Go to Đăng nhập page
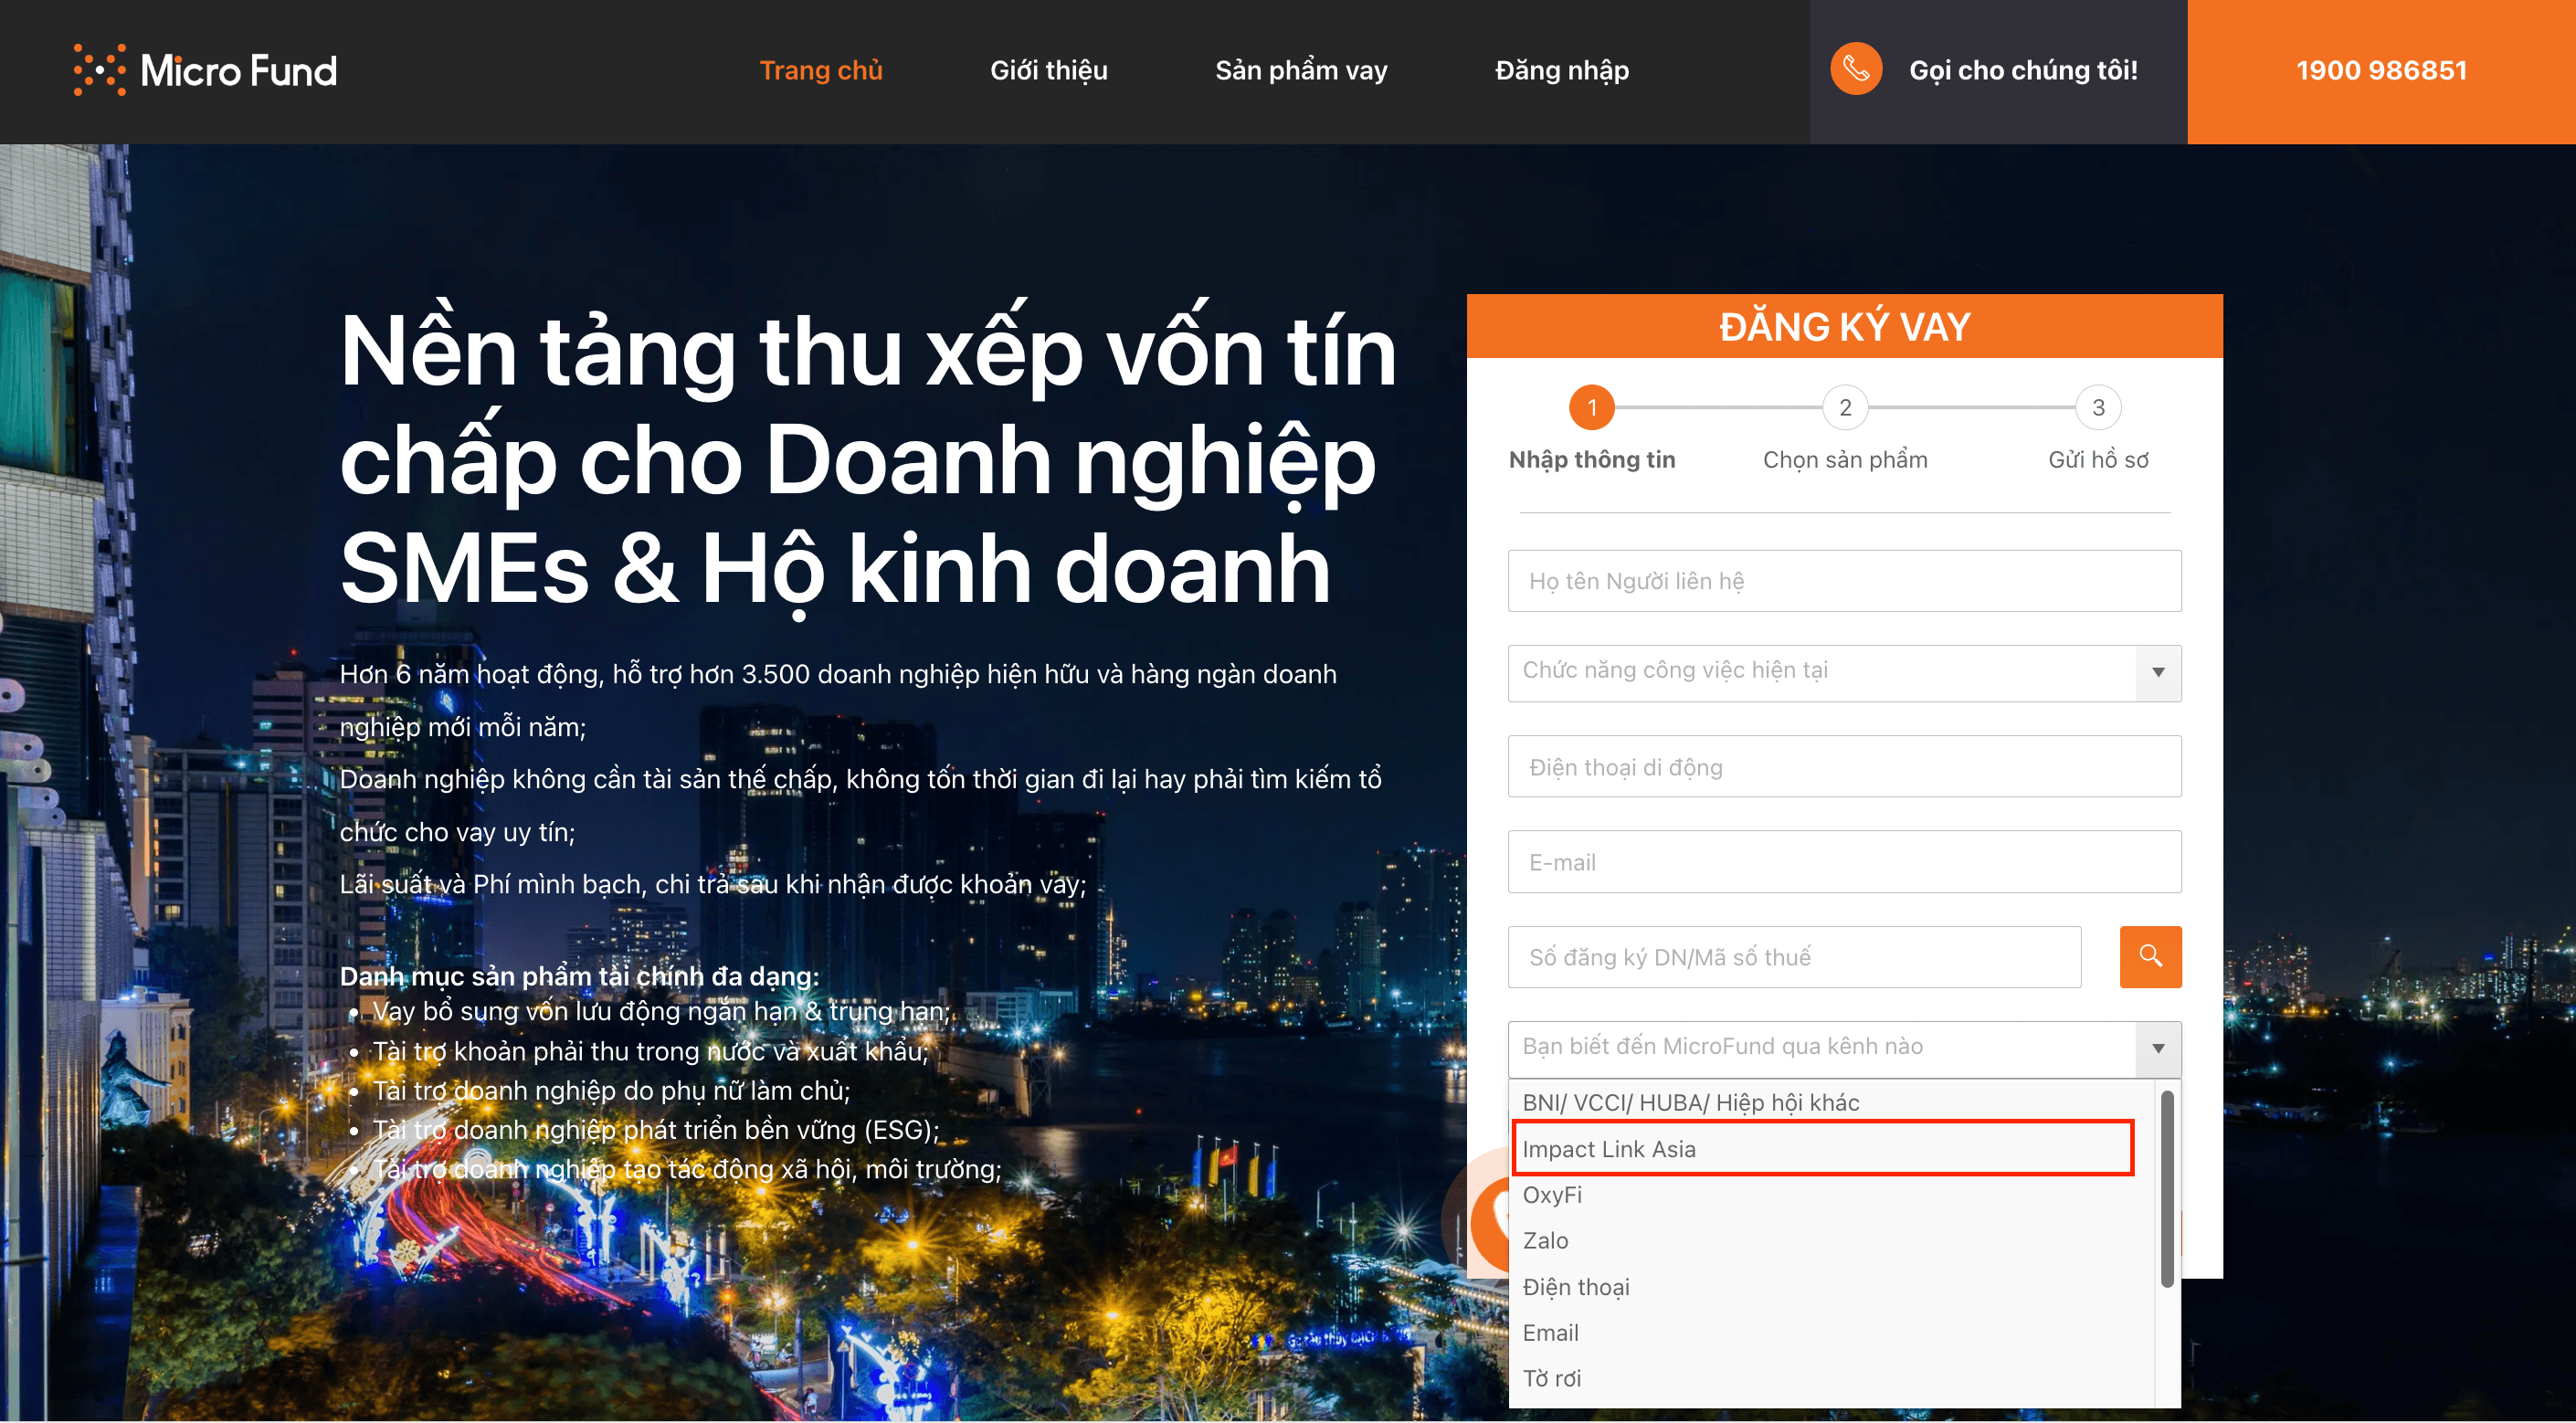2576x1423 pixels. tap(1561, 70)
